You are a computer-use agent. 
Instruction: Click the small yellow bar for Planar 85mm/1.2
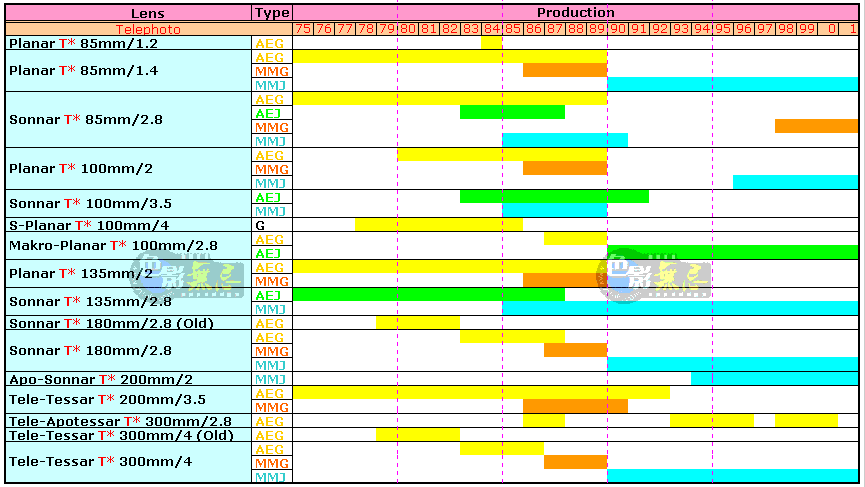[491, 43]
